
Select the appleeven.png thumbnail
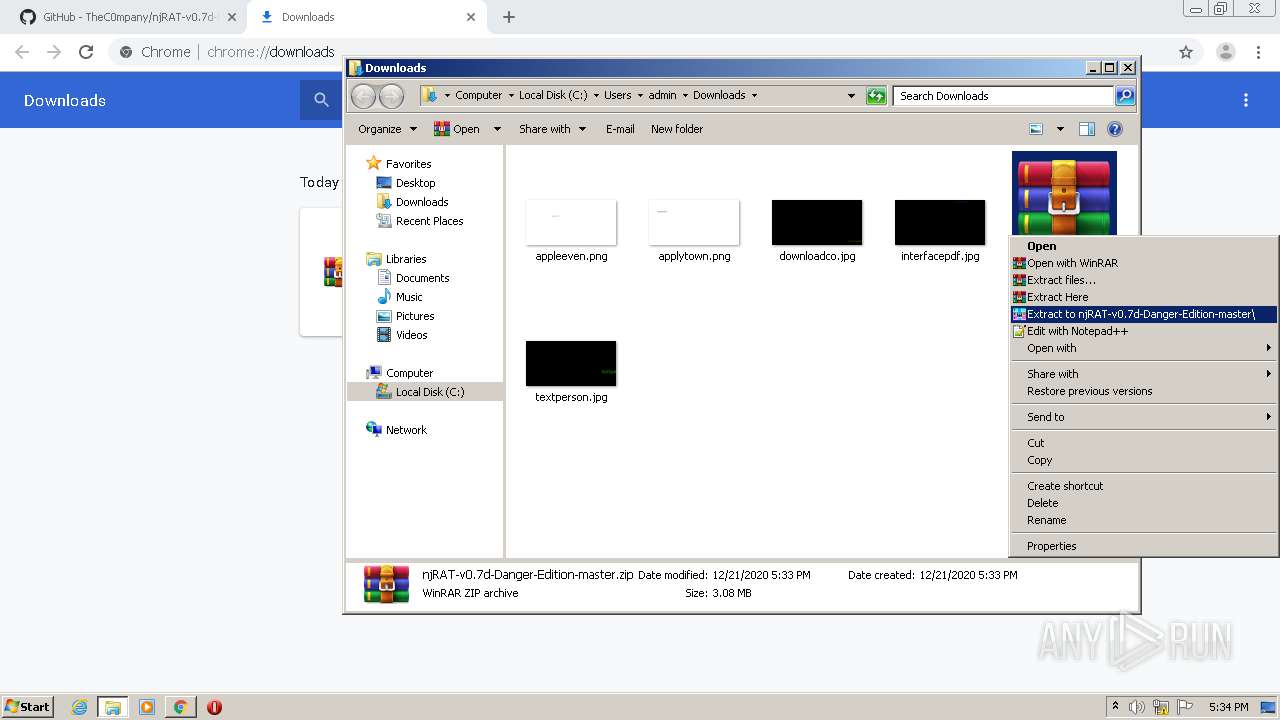(571, 222)
